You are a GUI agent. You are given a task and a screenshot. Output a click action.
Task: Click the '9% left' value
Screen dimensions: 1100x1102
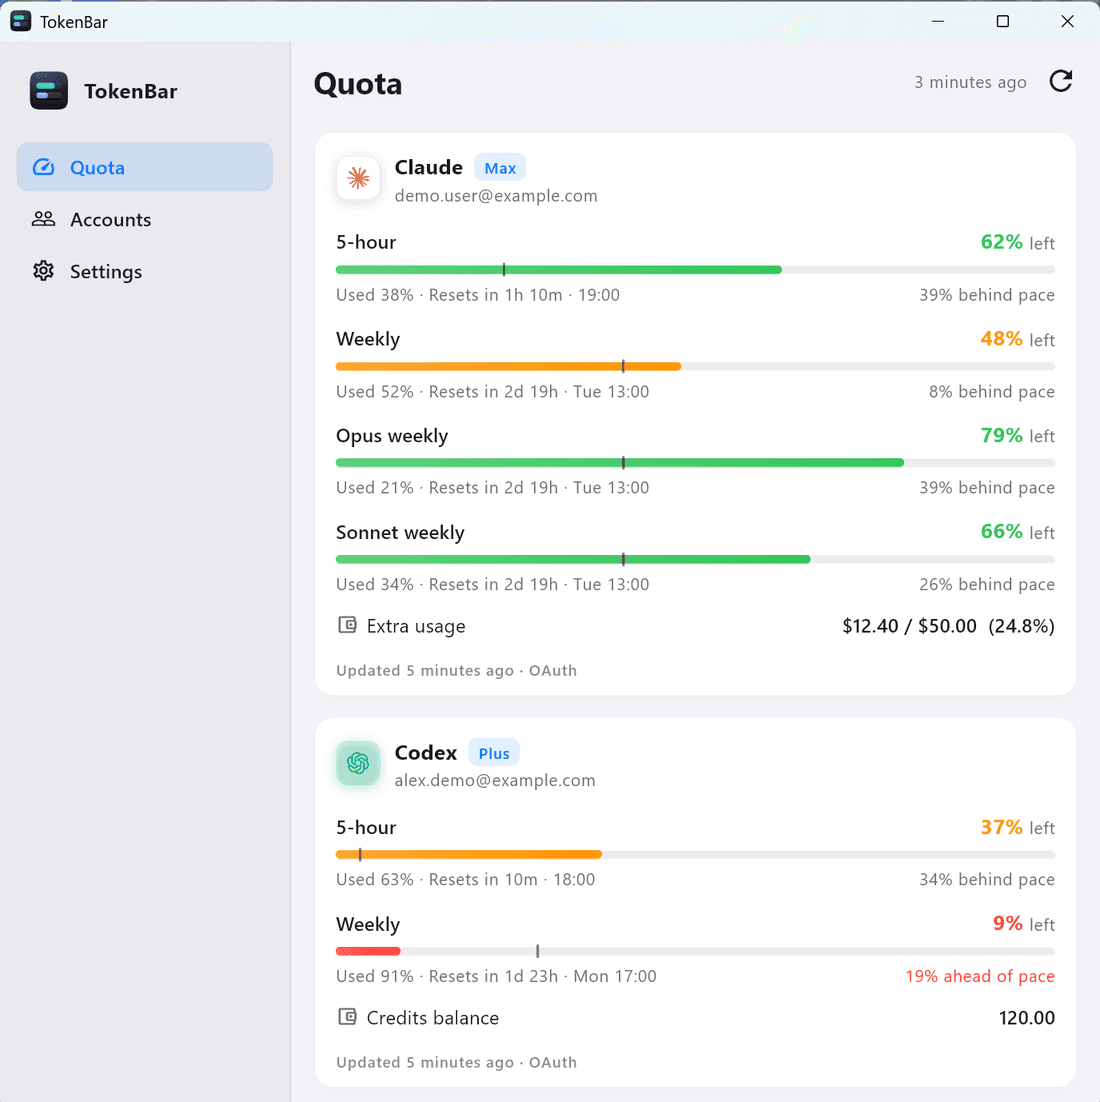pos(1023,923)
